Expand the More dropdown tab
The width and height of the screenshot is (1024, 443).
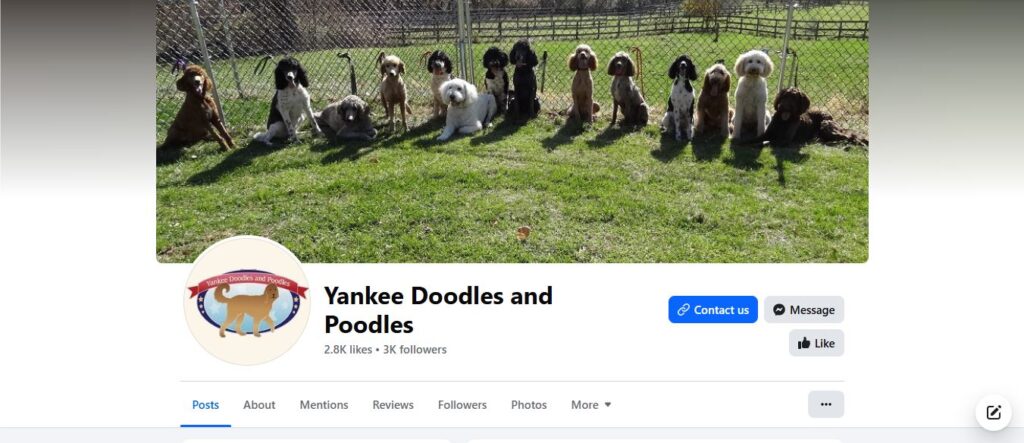591,405
